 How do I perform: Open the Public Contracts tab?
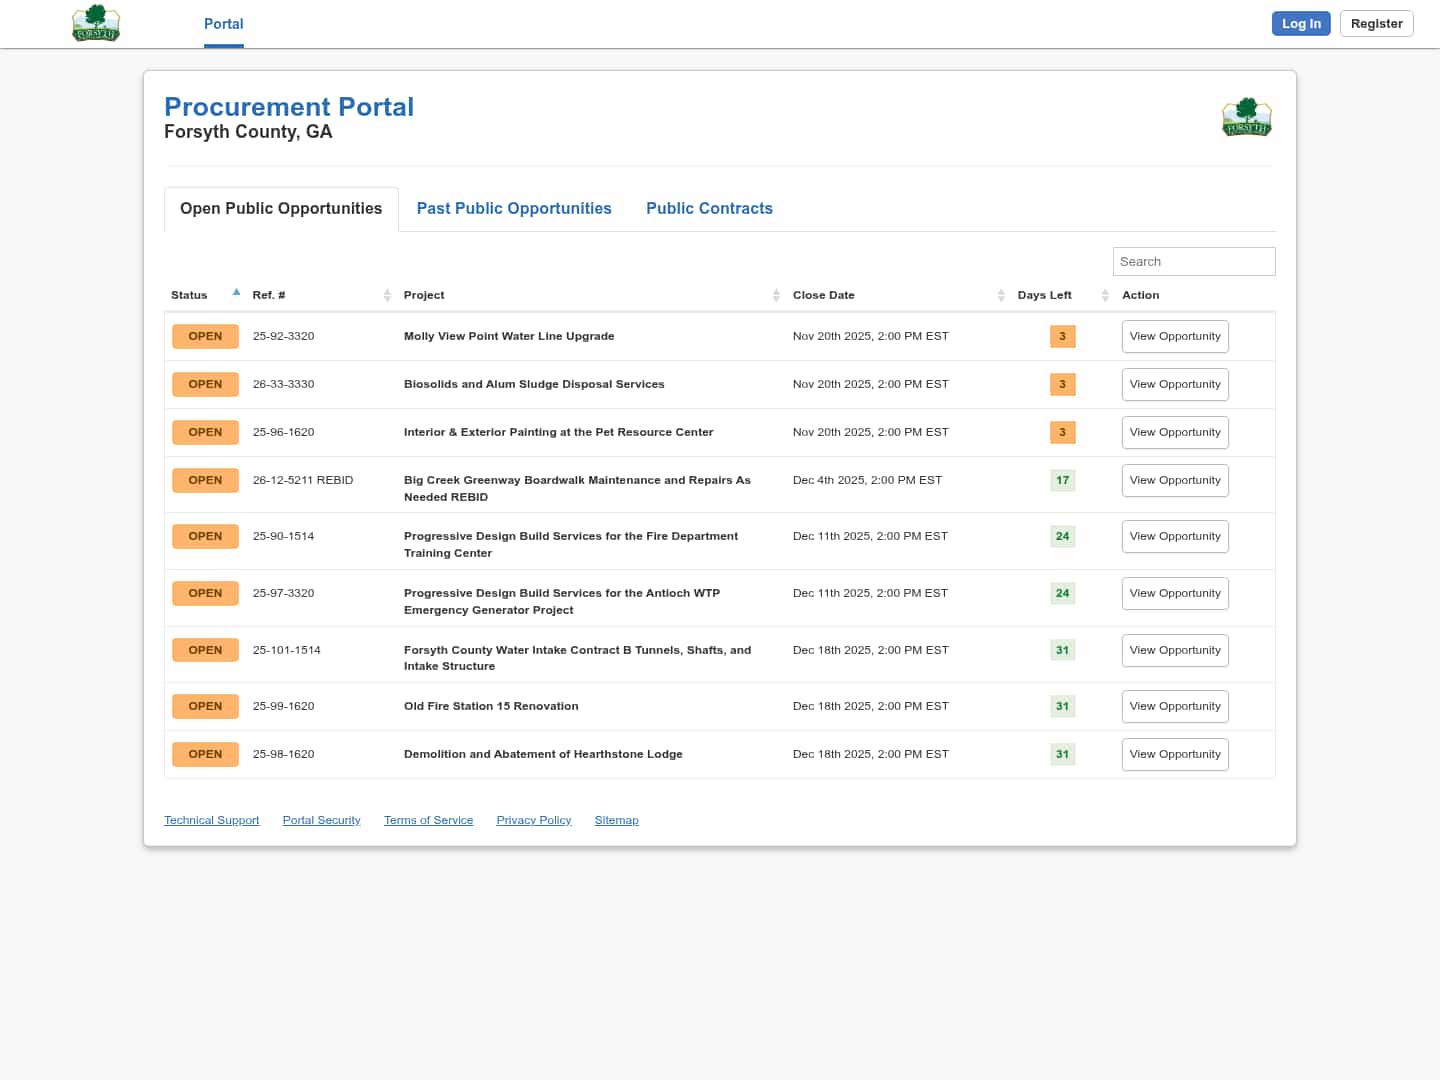click(x=709, y=208)
